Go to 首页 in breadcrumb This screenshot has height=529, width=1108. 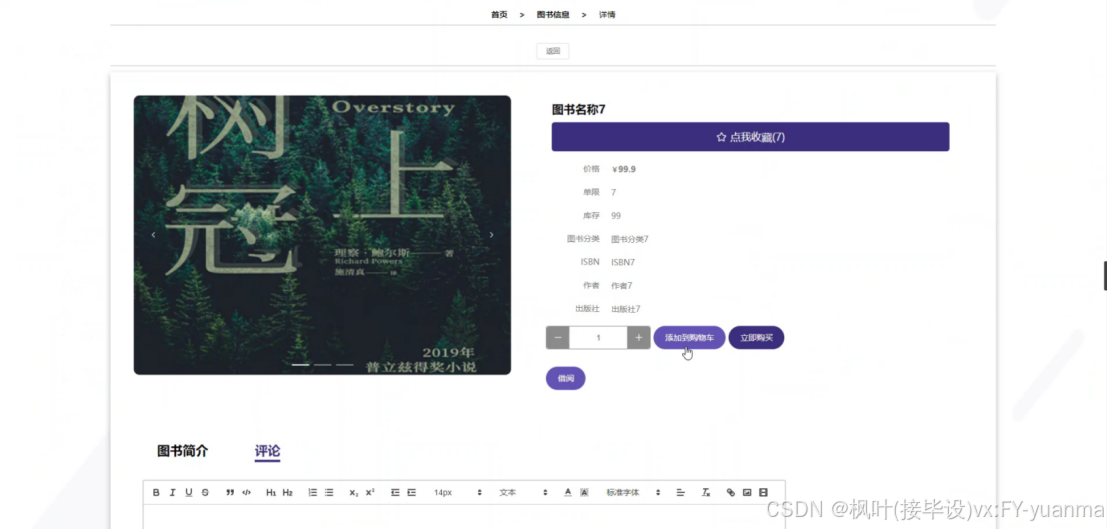tap(499, 14)
